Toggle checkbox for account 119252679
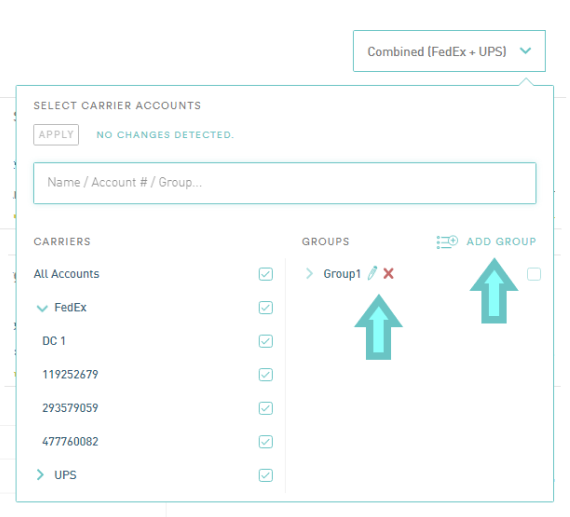Screen dimensions: 570x517 pyautogui.click(x=266, y=374)
